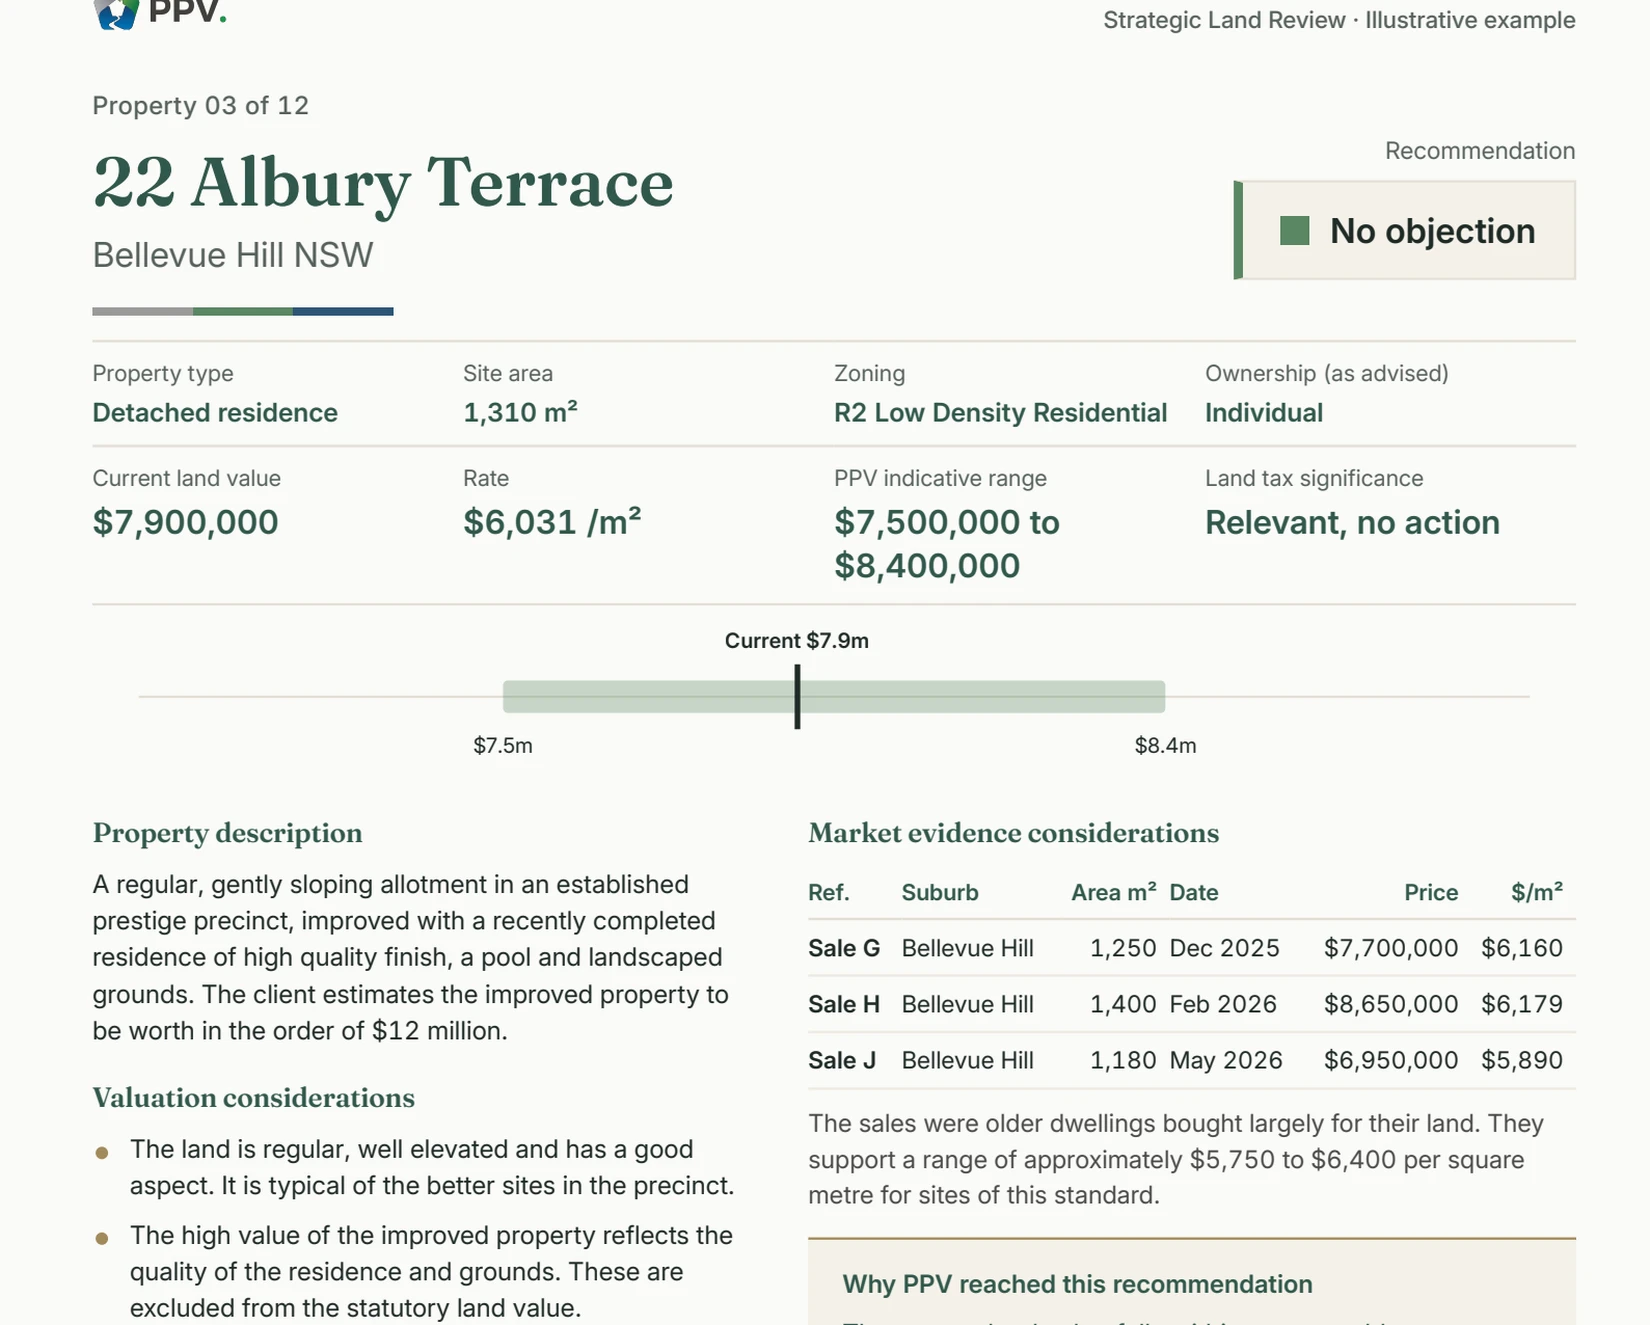Click the $7.5m range lower label

(503, 746)
